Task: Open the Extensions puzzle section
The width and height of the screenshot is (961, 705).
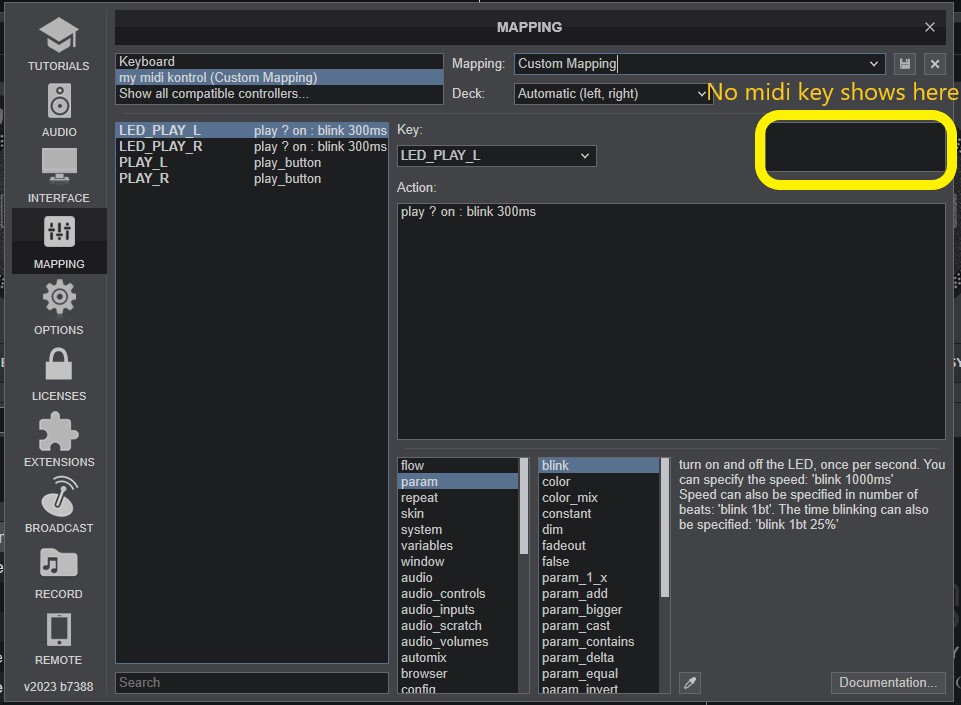Action: [x=59, y=440]
